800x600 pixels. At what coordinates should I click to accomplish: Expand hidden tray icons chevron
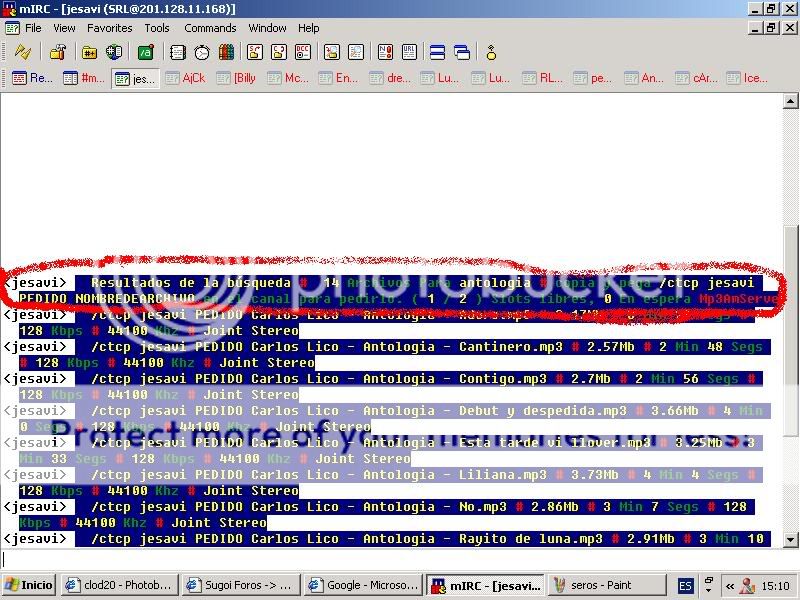[730, 586]
